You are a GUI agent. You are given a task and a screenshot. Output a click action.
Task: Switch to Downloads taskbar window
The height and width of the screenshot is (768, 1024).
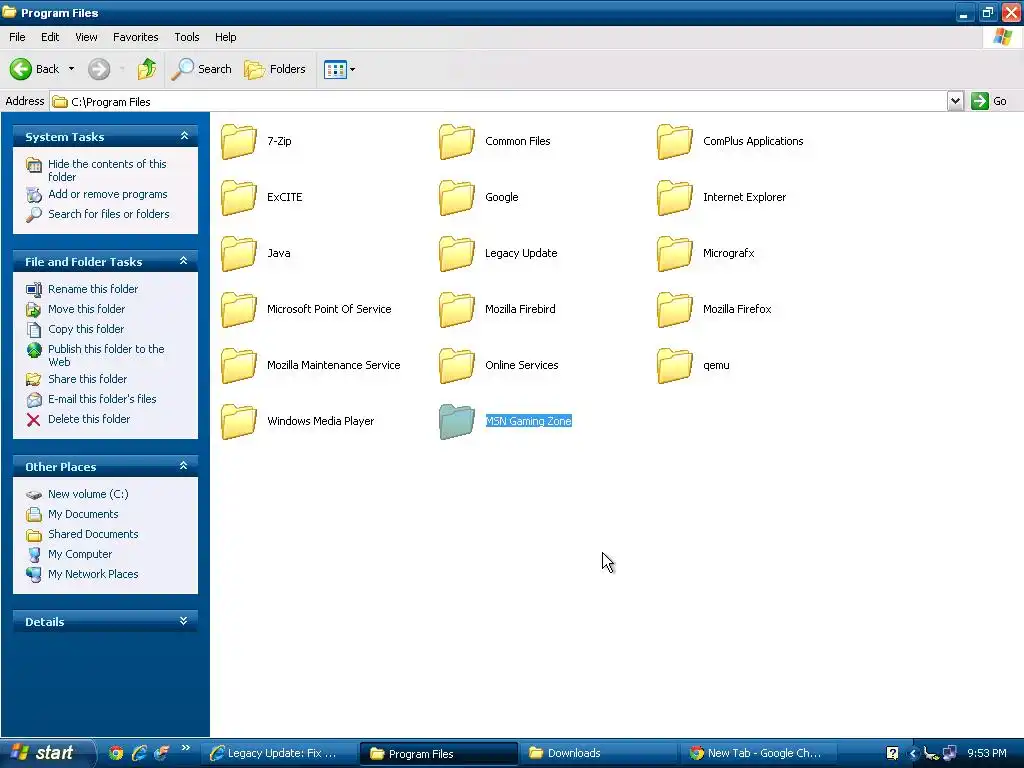tap(598, 753)
